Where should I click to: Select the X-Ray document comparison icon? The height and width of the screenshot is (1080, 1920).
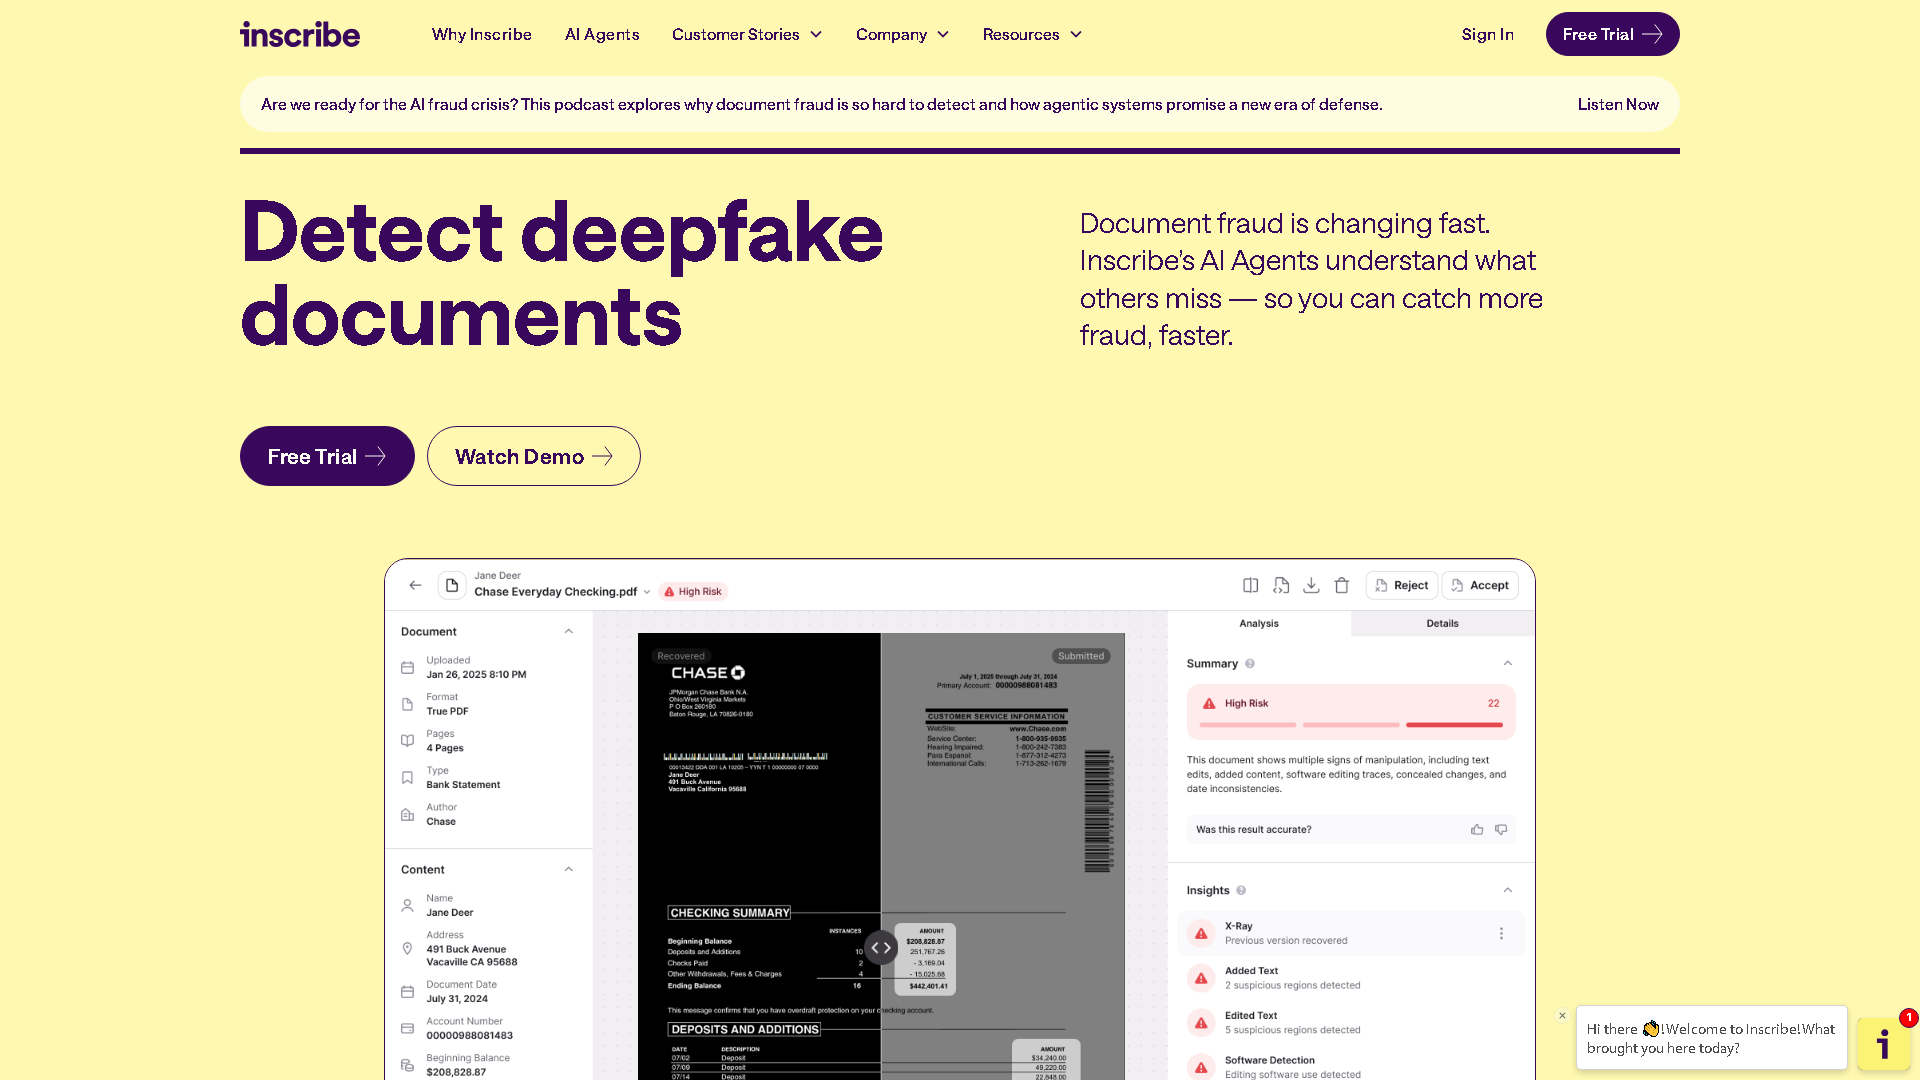pos(1281,585)
